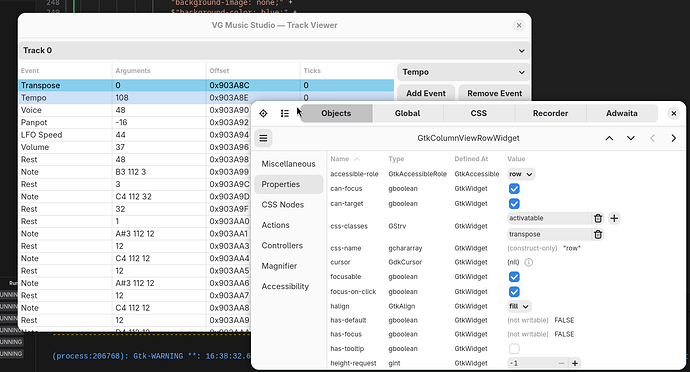Viewport: 690px width, 372px height.
Task: Click the GtkColumnViewRowWidget title
Action: coord(468,138)
